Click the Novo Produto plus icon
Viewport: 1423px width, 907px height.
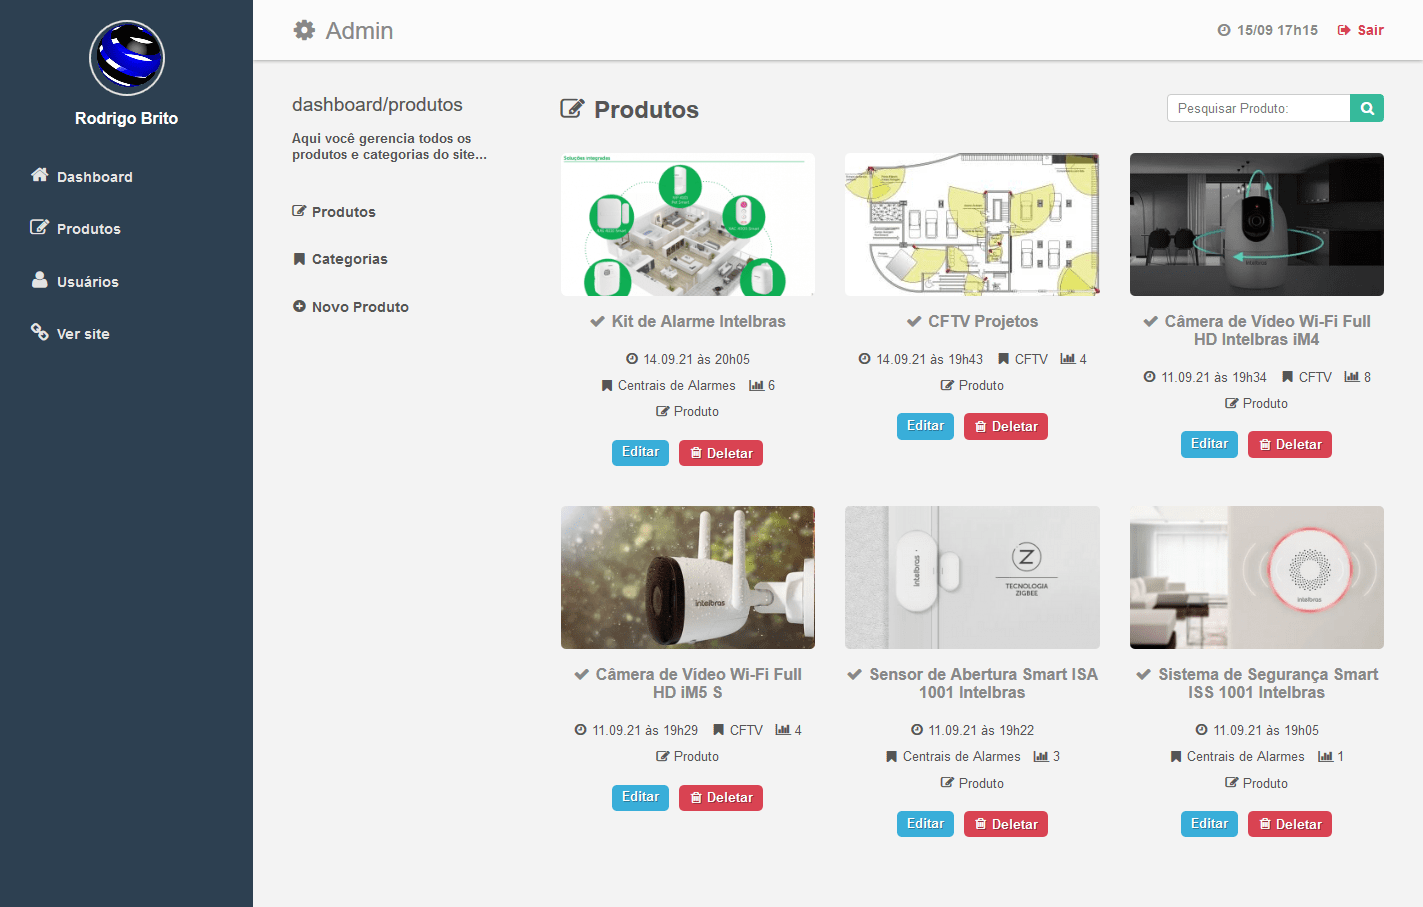pyautogui.click(x=299, y=306)
